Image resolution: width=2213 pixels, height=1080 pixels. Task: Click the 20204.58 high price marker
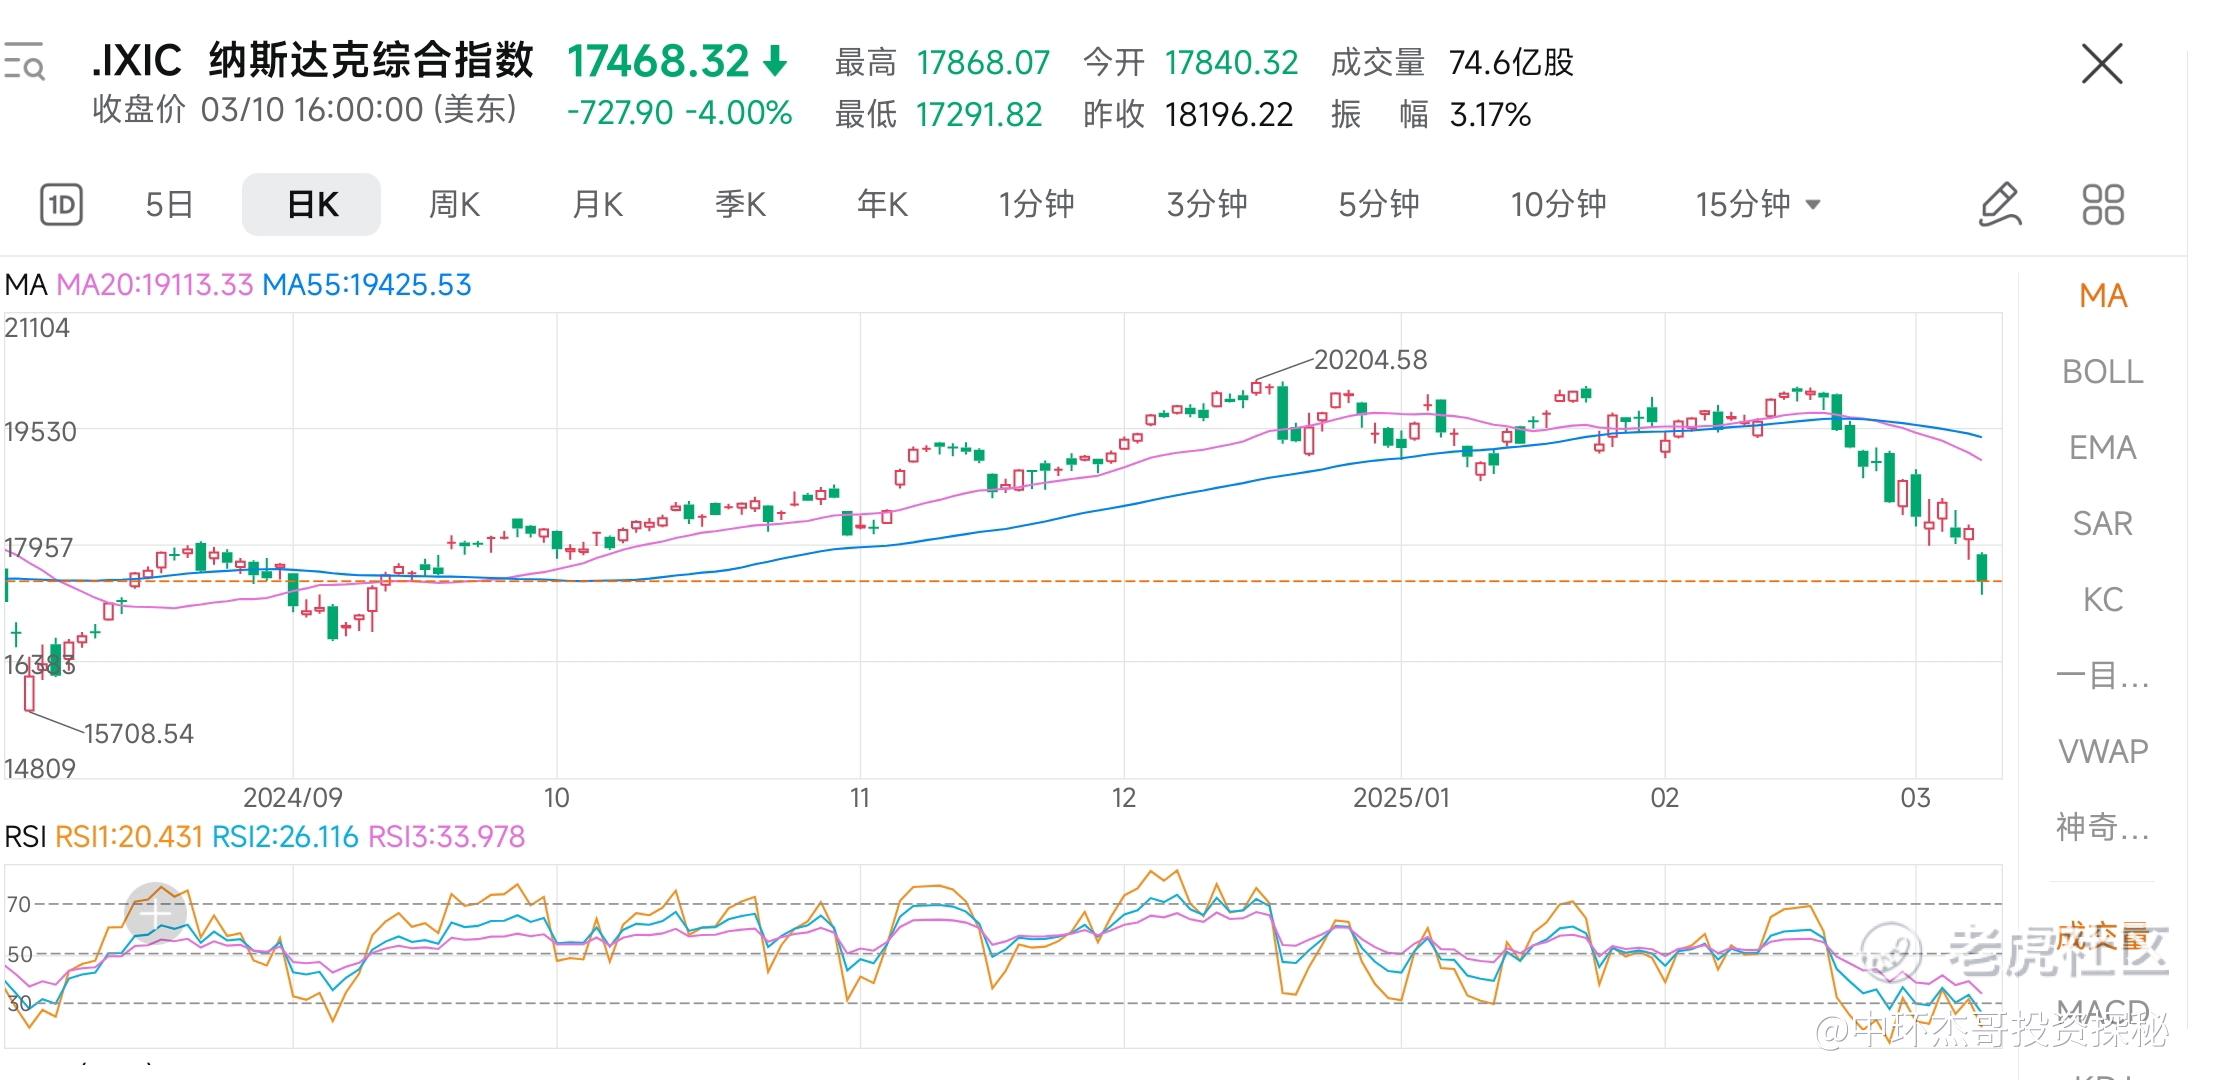(x=1369, y=360)
